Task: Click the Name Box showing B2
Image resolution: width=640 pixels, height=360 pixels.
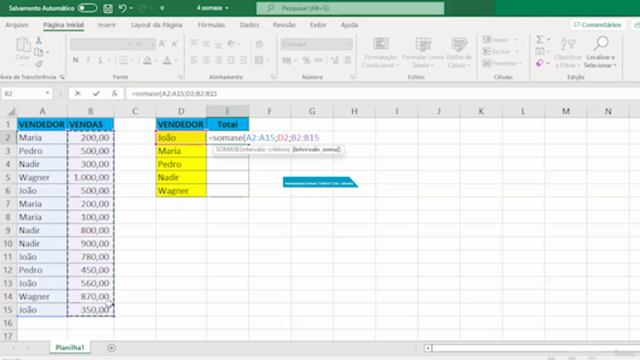Action: tap(27, 93)
